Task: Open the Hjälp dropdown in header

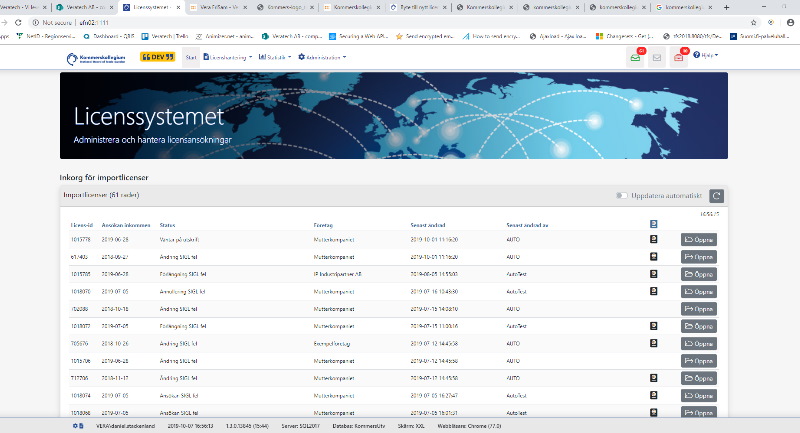Action: pos(706,56)
